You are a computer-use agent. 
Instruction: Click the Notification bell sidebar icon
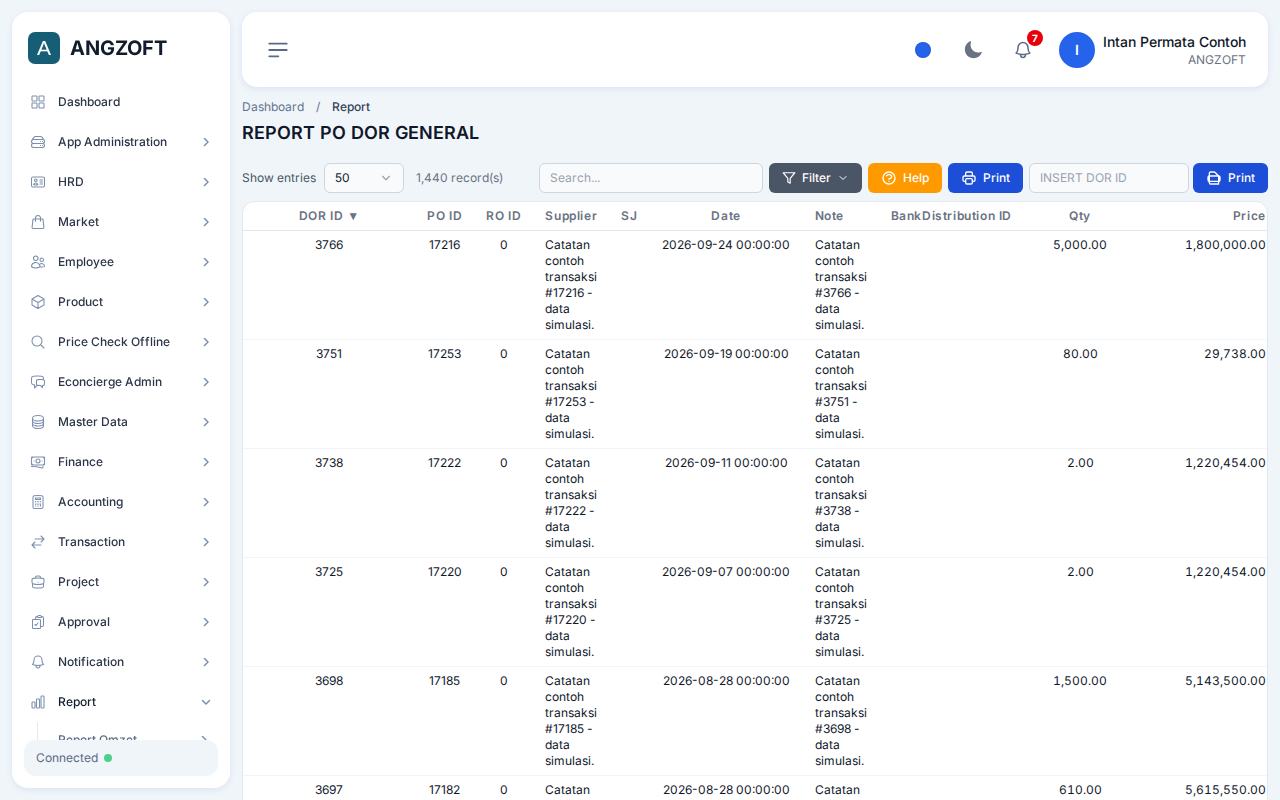coord(38,662)
